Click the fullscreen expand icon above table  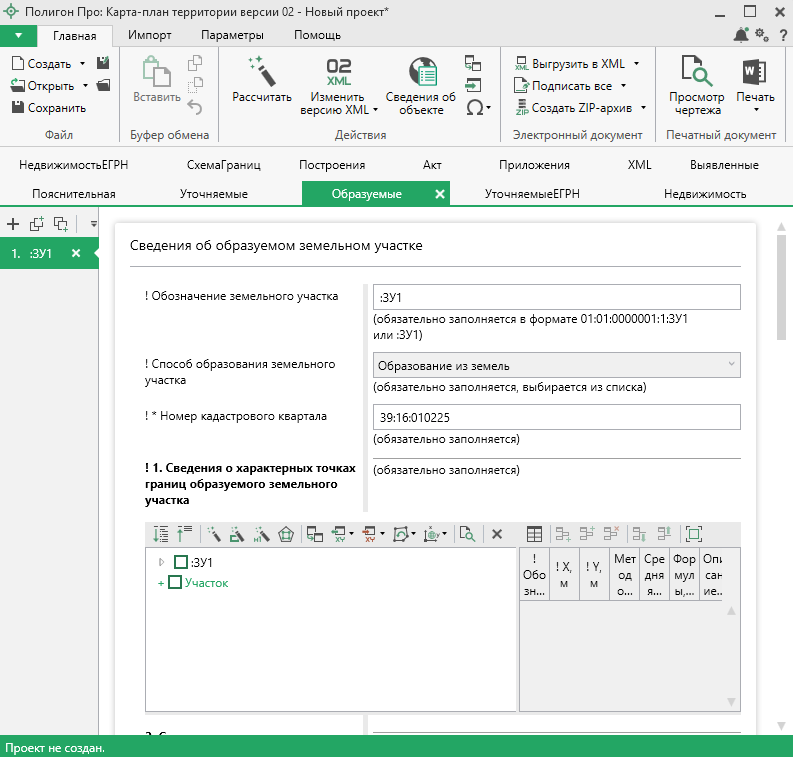(x=694, y=534)
